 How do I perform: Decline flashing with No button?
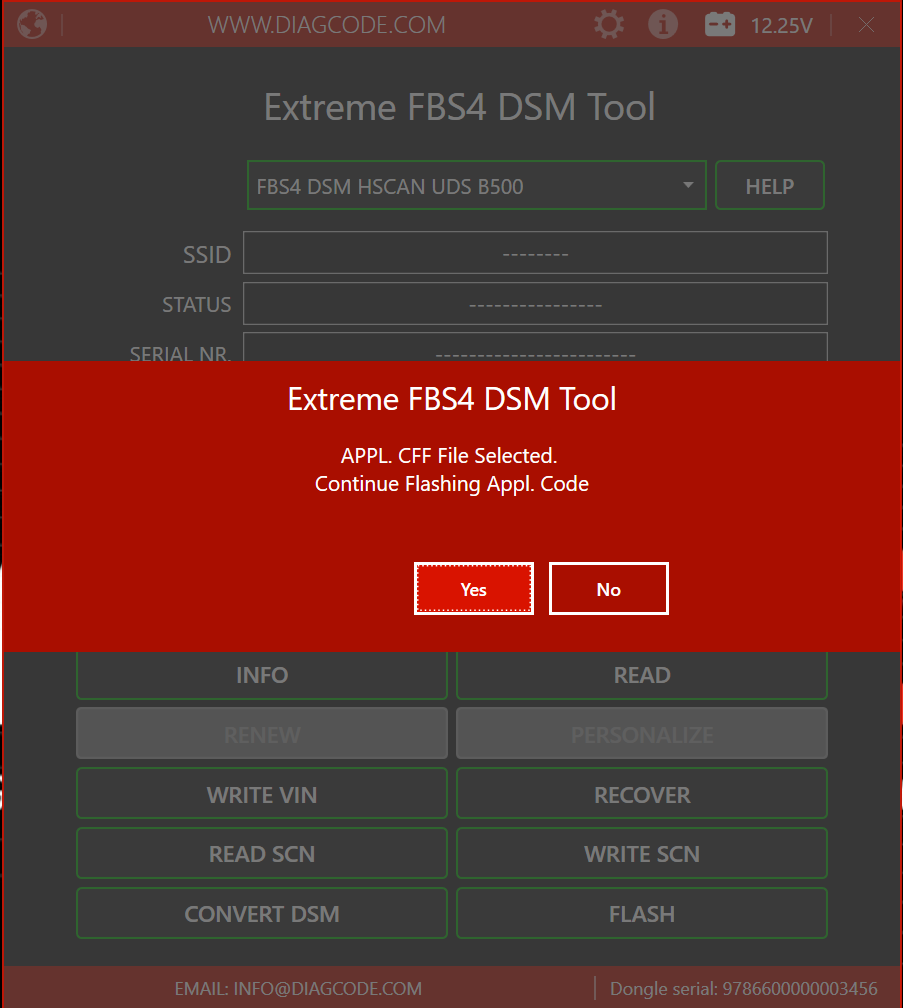[x=608, y=589]
